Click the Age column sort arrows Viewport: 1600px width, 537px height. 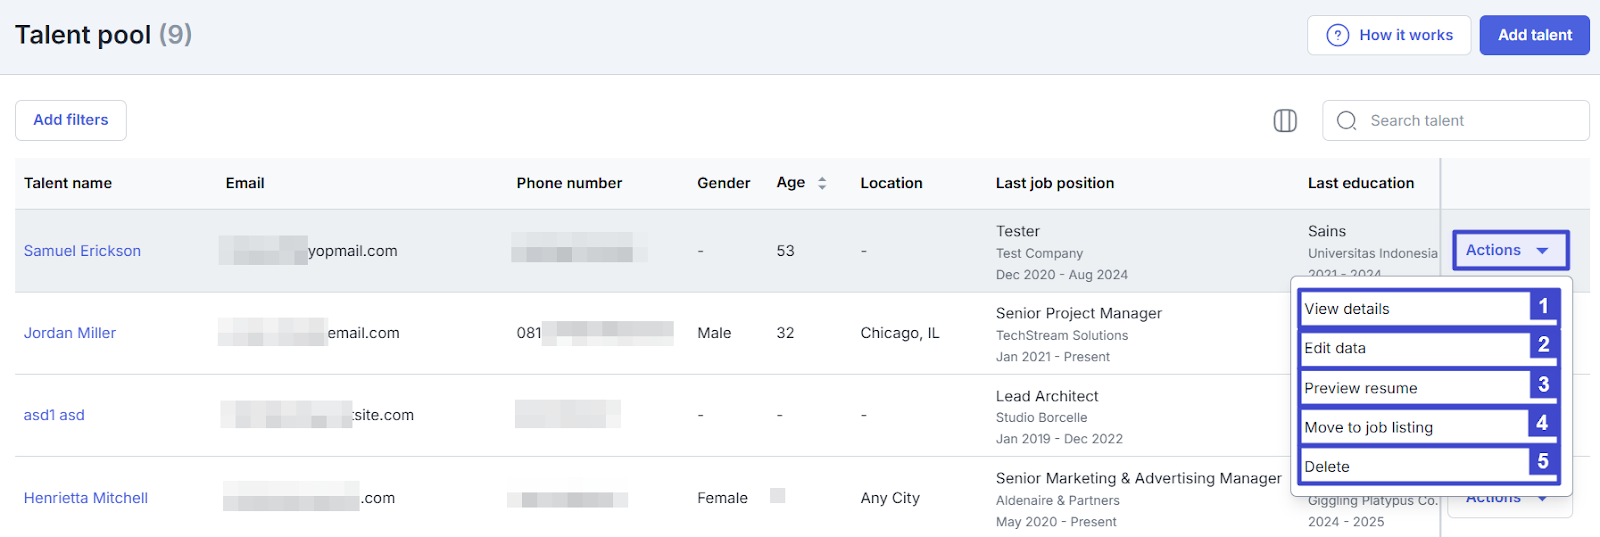click(x=822, y=183)
